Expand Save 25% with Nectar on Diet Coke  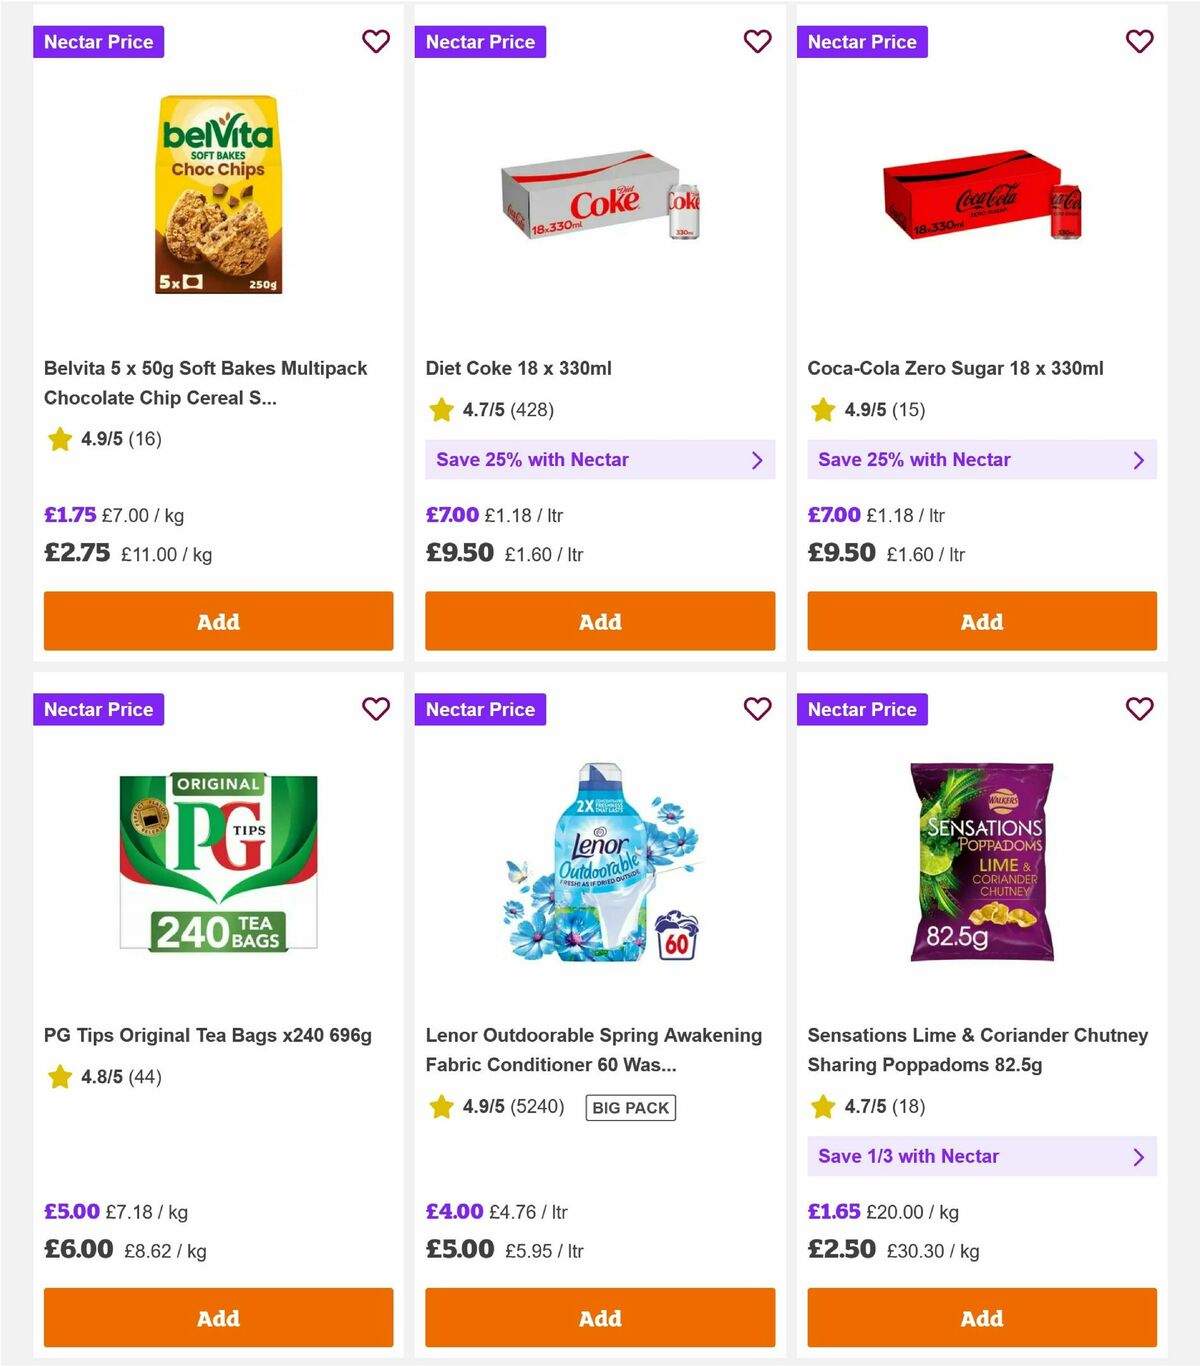coord(599,459)
